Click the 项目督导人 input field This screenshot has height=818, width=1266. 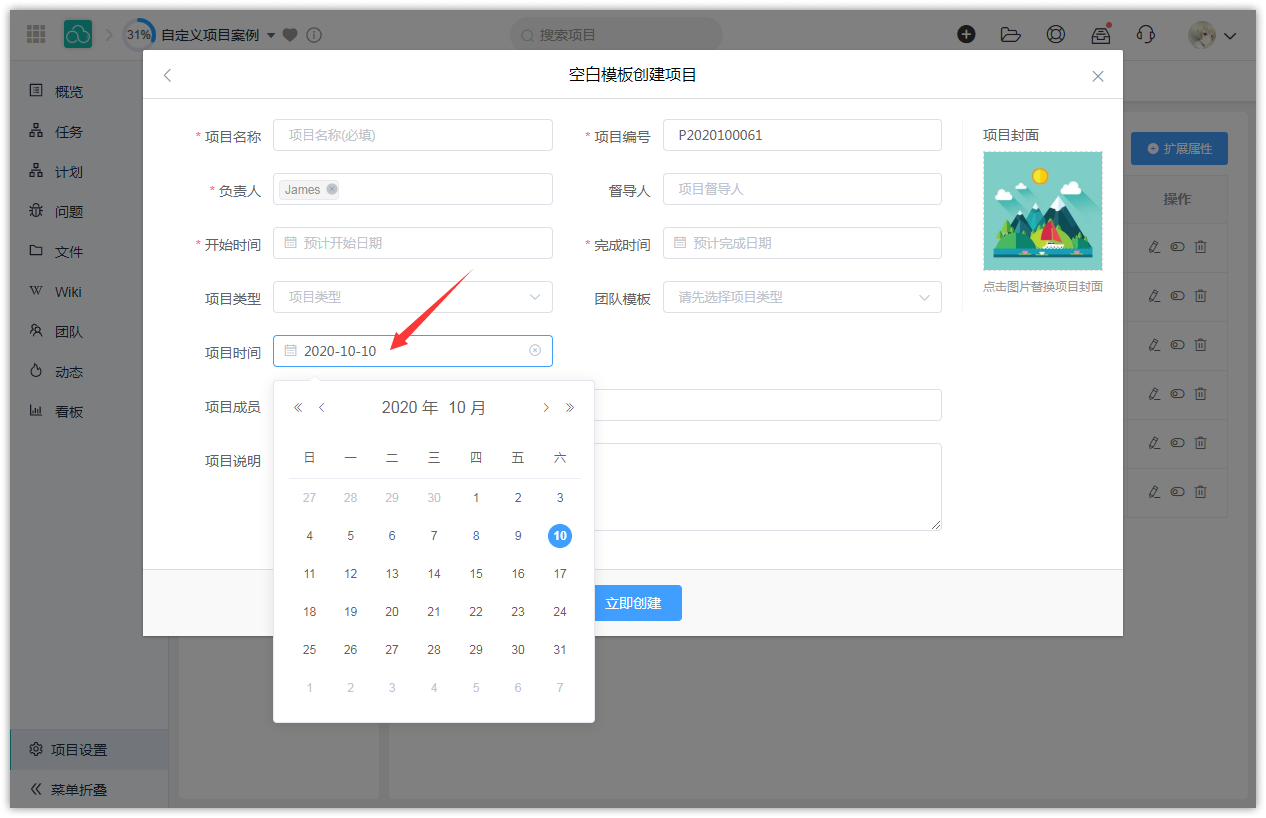coord(802,189)
